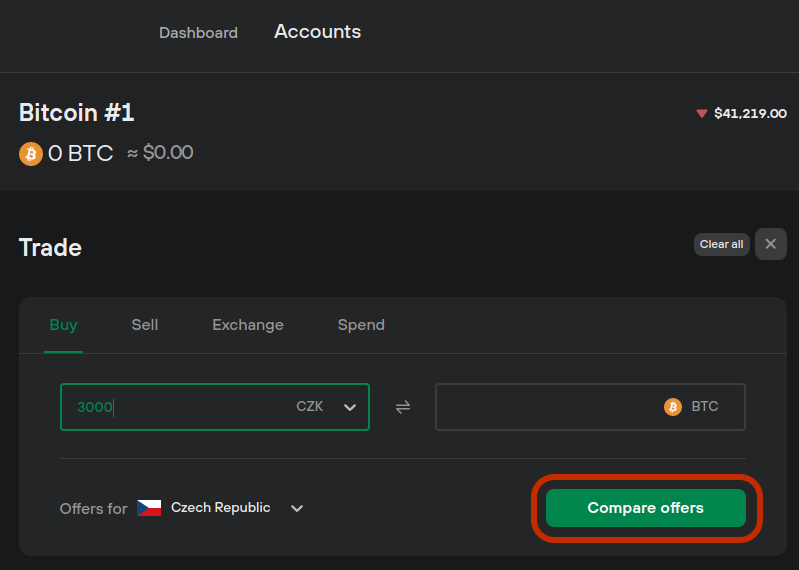Open the Exchange tab
This screenshot has height=570, width=799.
248,325
